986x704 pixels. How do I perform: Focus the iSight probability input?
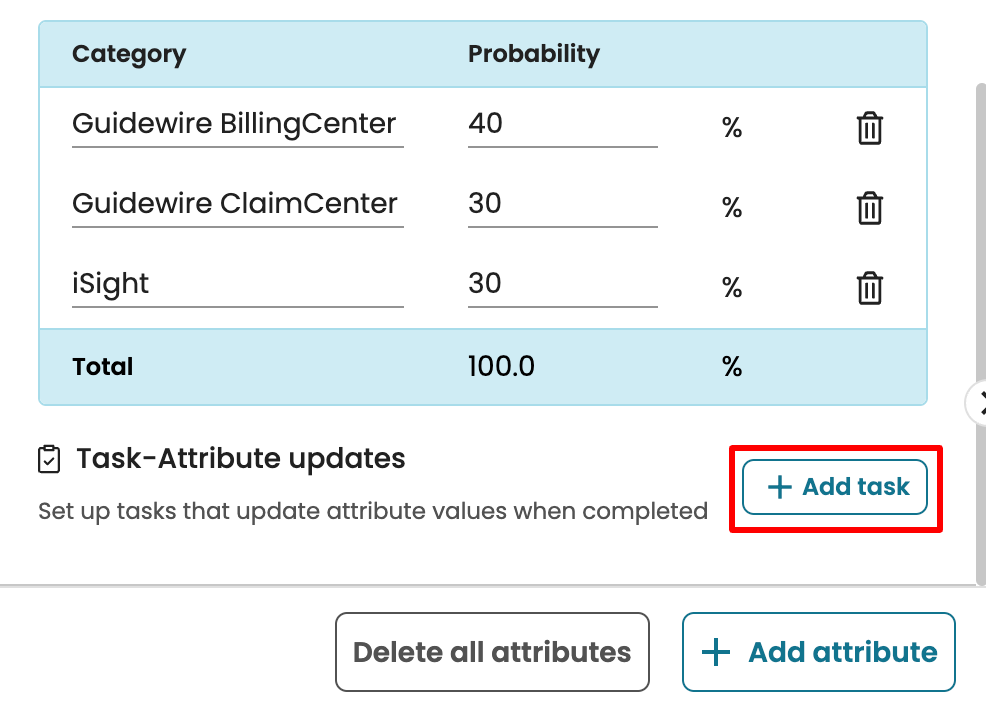(562, 285)
